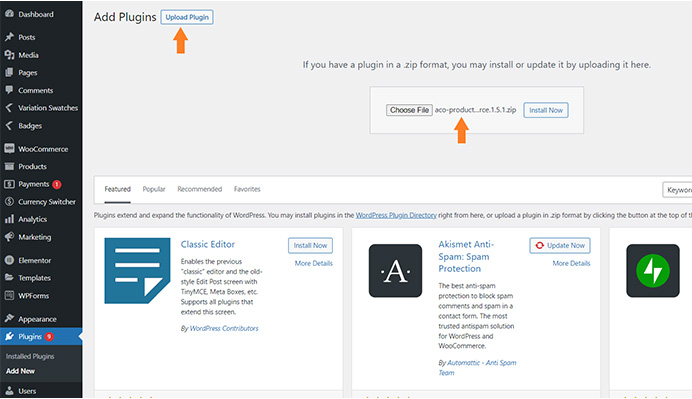Viewport: 692px width, 399px height.
Task: Switch to the Recommended tab
Action: tap(199, 189)
